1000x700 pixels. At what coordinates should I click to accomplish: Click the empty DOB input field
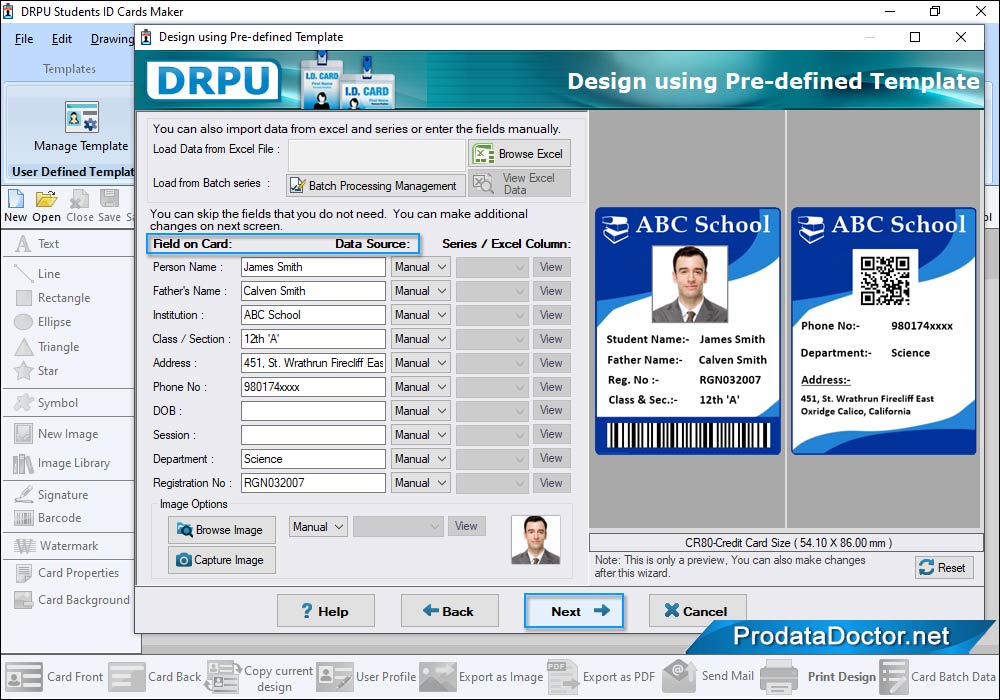pos(313,411)
